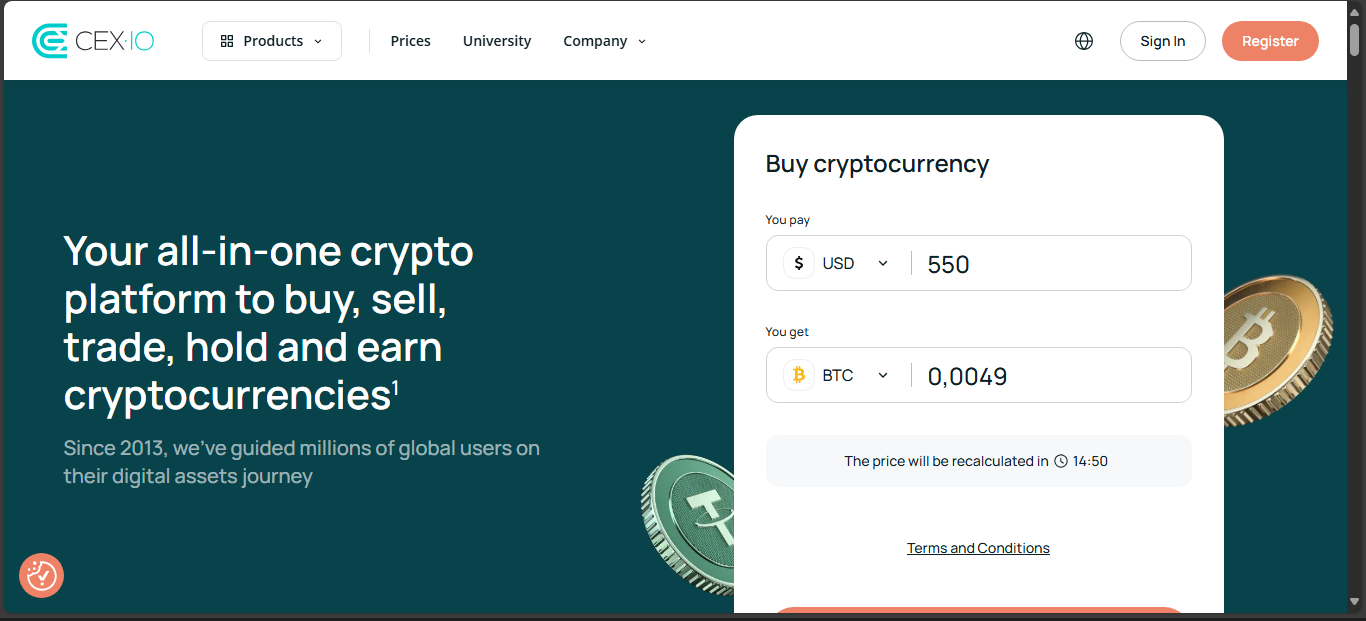Screen dimensions: 1366x621
Task: Open the orange floating help widget
Action: tap(41, 575)
